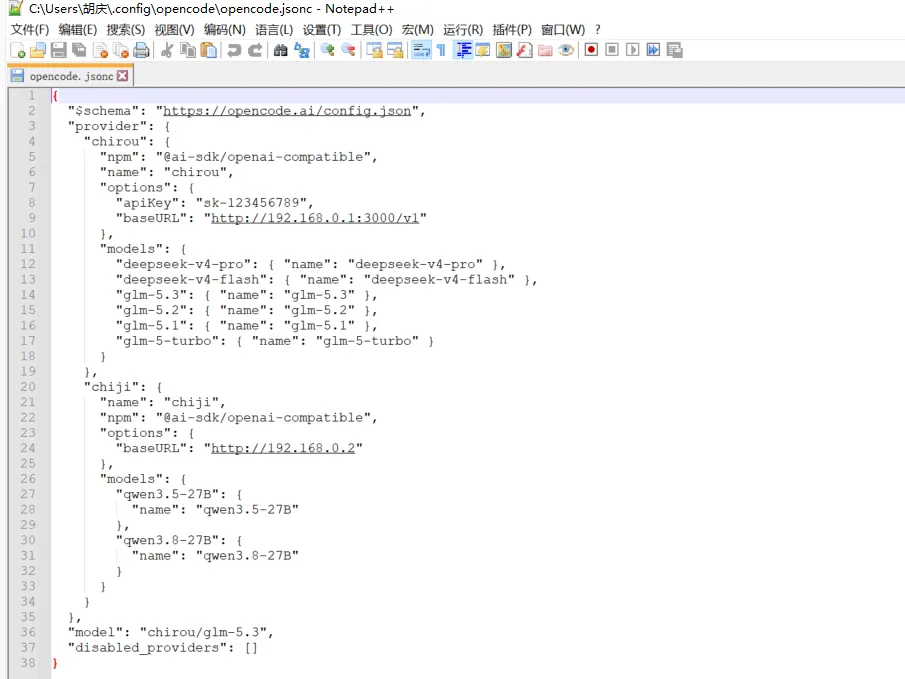905x679 pixels.
Task: Open the http://192.168.0.2 baseURL link
Action: click(x=283, y=448)
